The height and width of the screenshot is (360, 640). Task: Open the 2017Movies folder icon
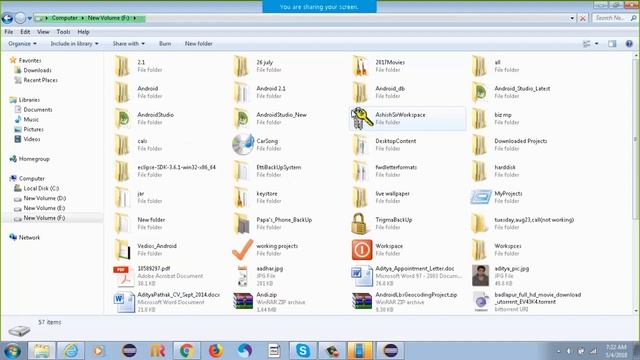click(360, 66)
